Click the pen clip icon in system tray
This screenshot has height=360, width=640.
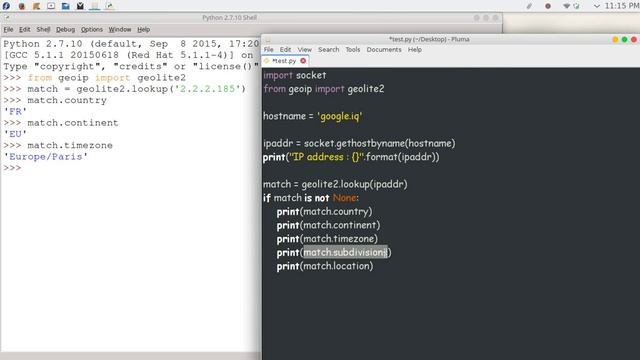[x=529, y=6]
